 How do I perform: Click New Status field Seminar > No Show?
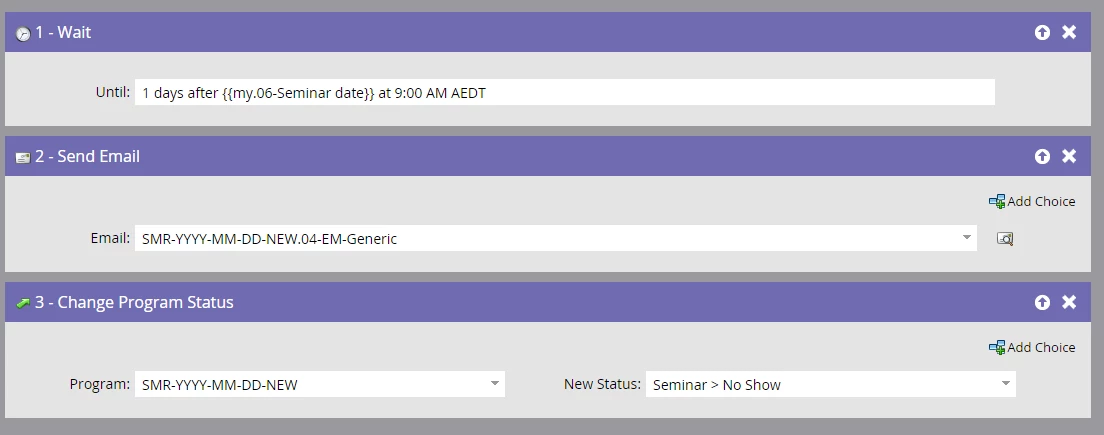pyautogui.click(x=831, y=384)
